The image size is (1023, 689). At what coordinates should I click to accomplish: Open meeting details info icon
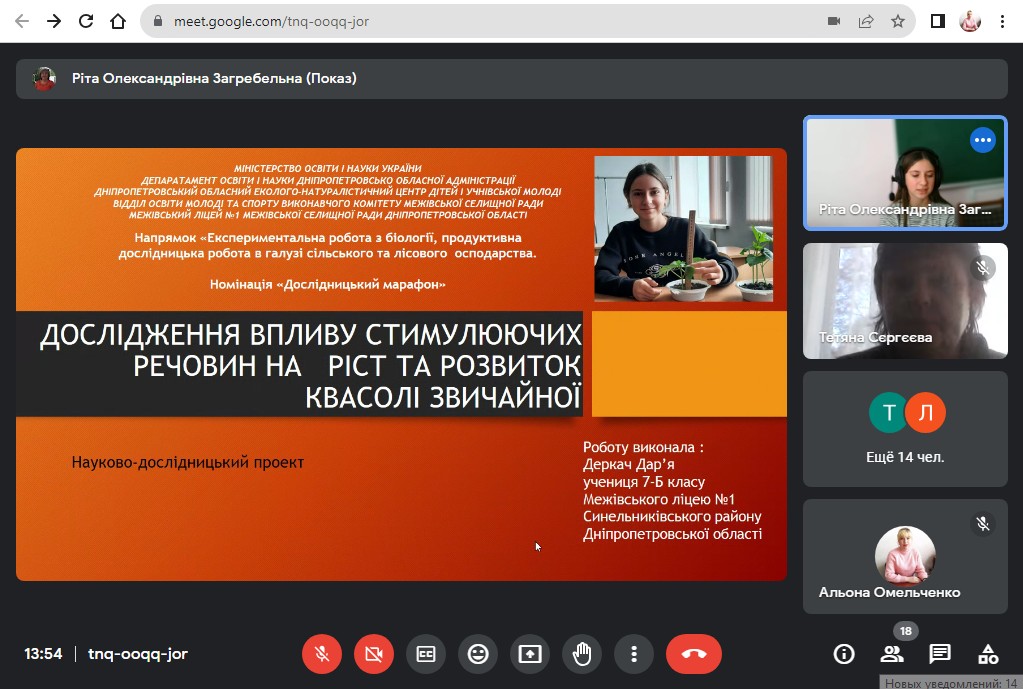(844, 654)
